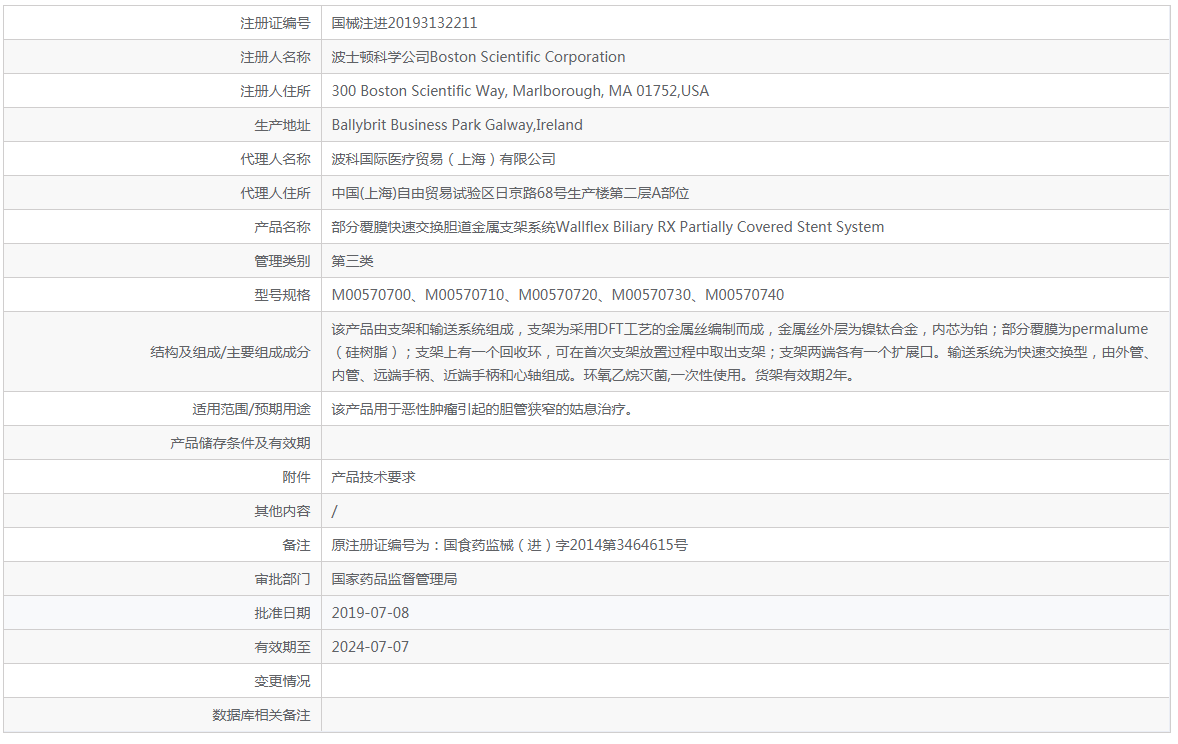Viewport: 1178px width, 744px height.
Task: Click management class 第三类
Action: (352, 261)
